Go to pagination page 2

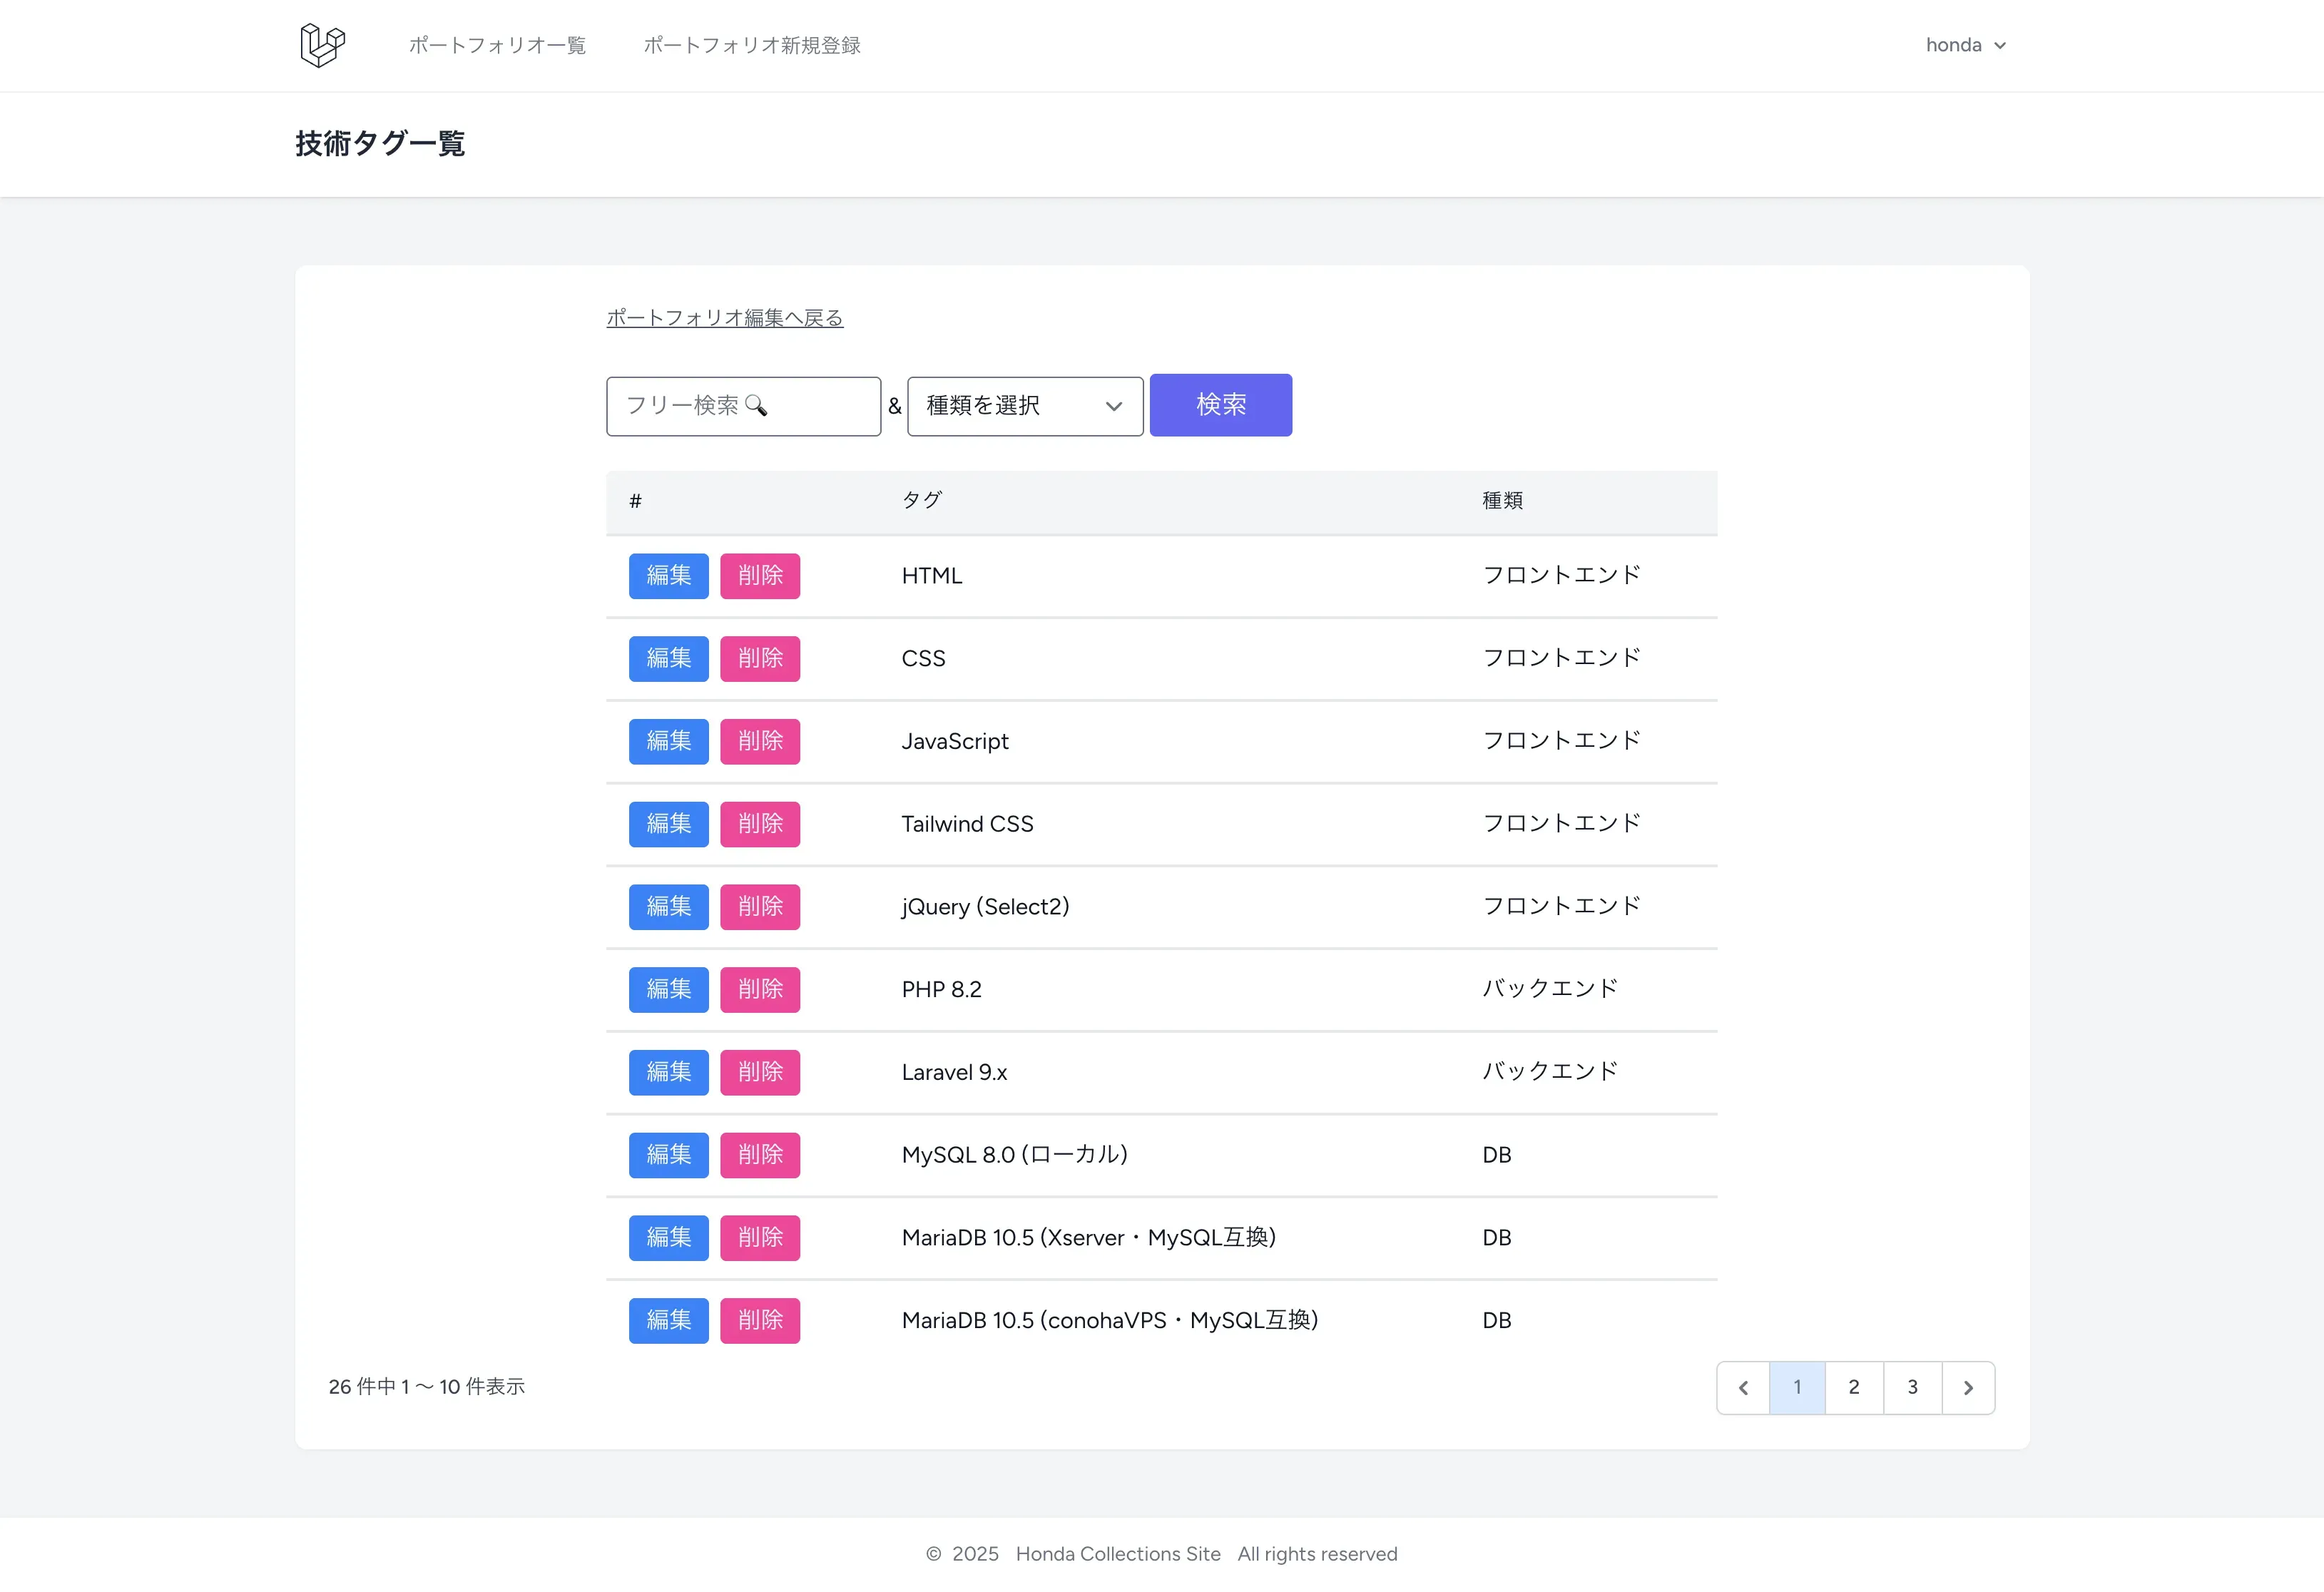[1854, 1387]
